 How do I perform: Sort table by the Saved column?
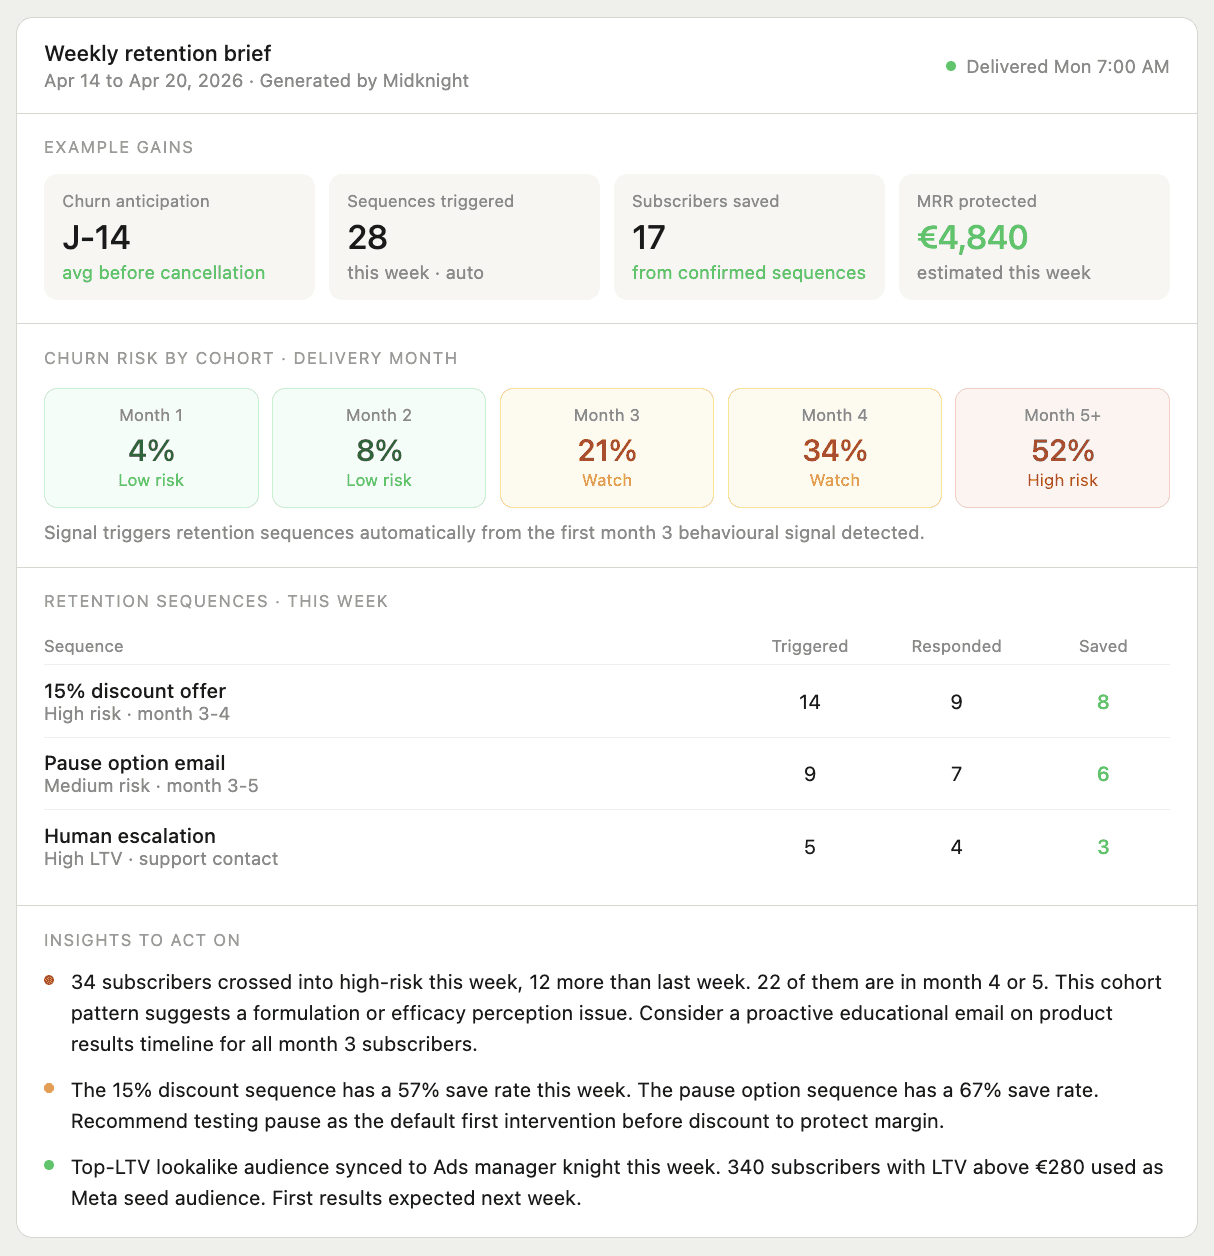point(1103,646)
